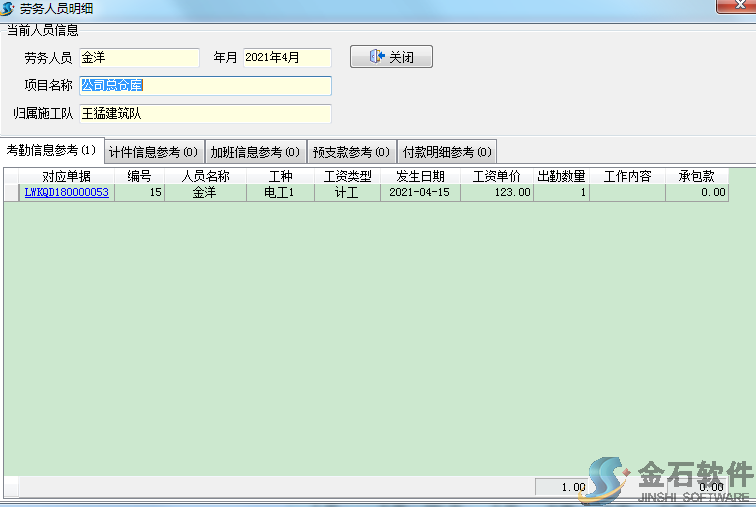This screenshot has height=507, width=756.
Task: Click the 年月 date field
Action: pyautogui.click(x=287, y=58)
